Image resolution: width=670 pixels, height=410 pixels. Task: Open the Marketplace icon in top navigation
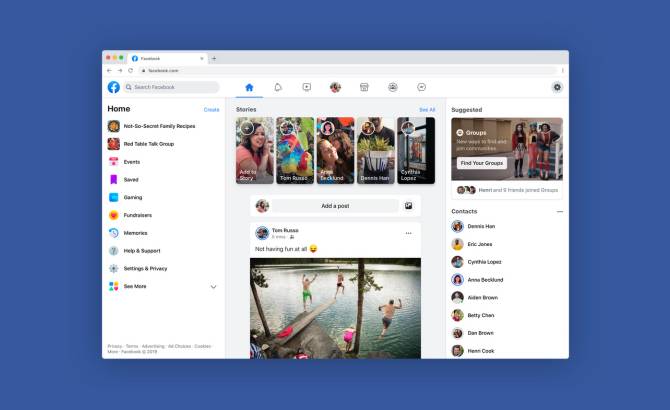364,87
